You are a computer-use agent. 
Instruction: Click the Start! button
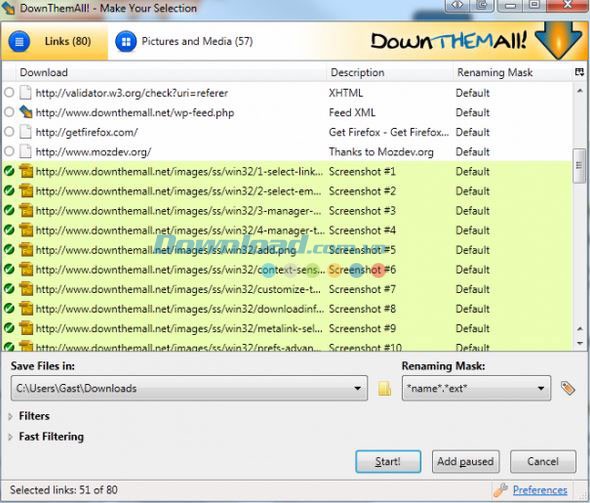(388, 462)
